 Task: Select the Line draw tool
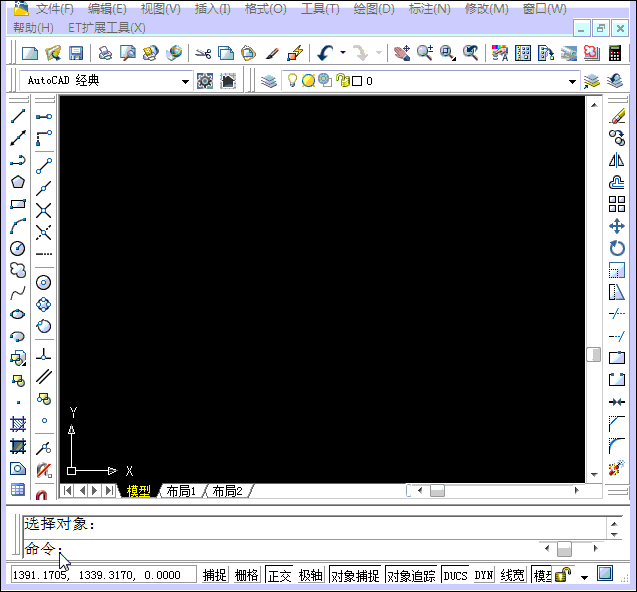(18, 116)
